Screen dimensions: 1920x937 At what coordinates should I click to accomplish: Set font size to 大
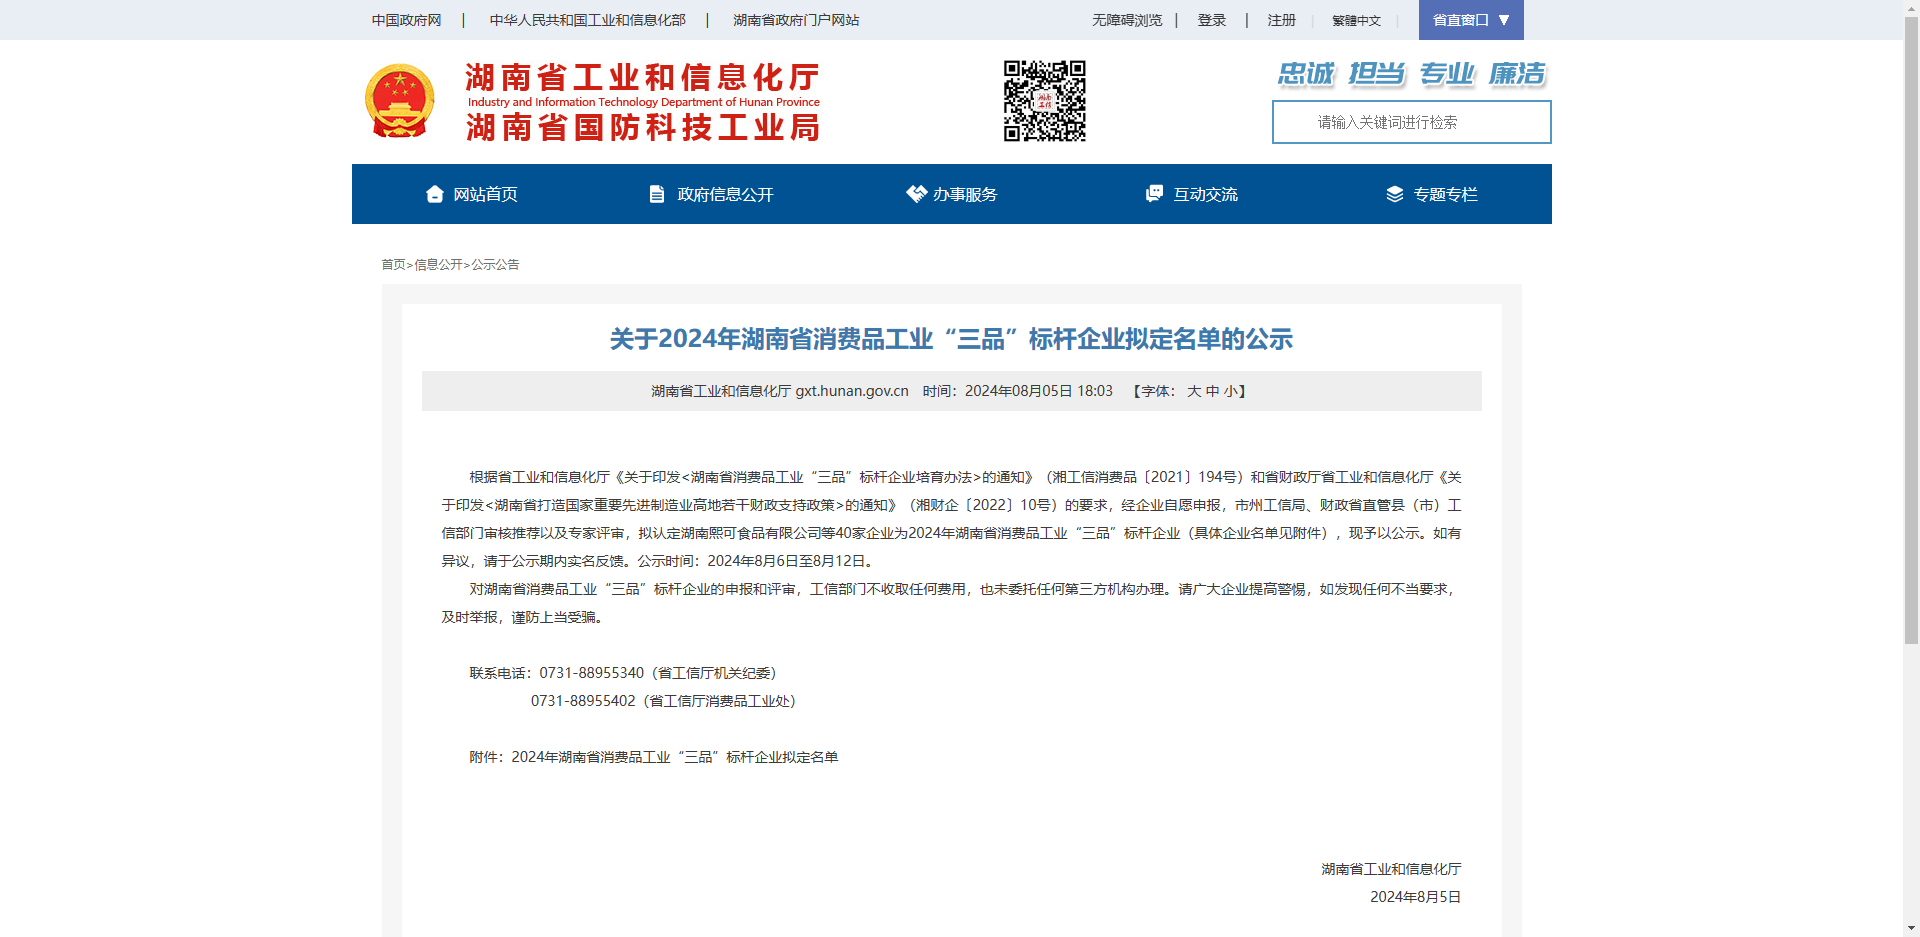1194,391
